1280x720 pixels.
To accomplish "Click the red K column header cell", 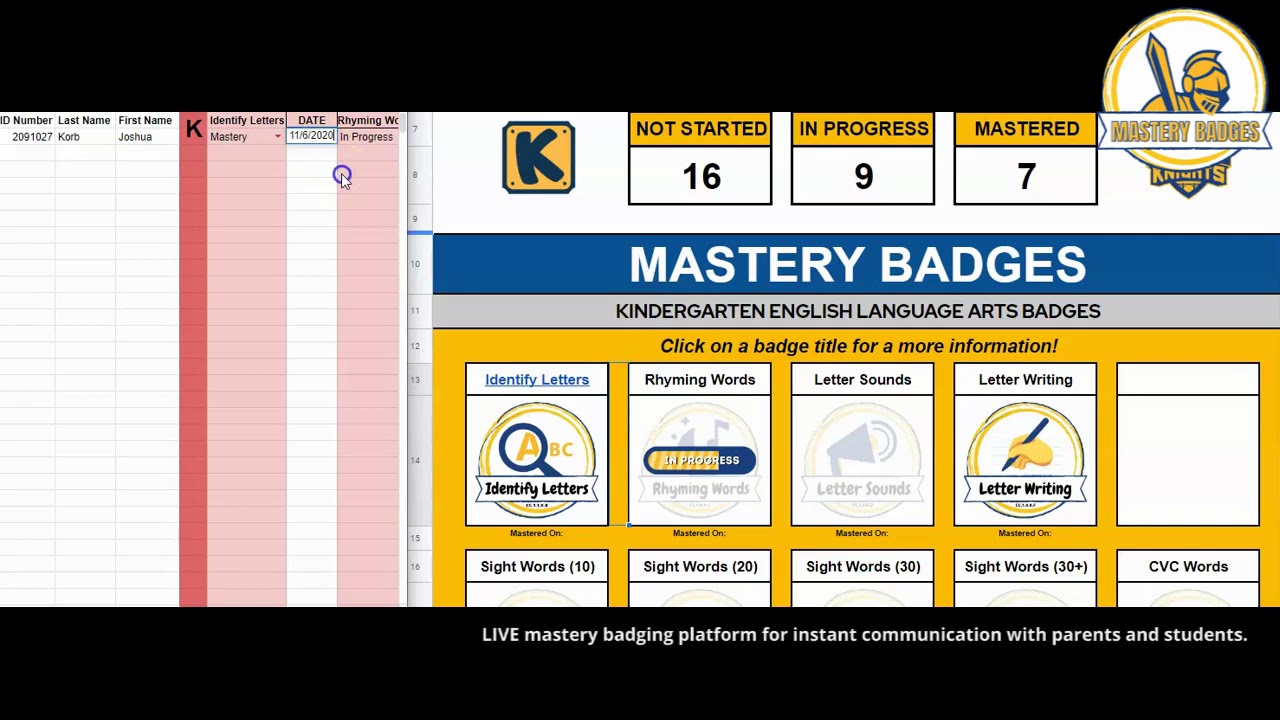I will (194, 129).
